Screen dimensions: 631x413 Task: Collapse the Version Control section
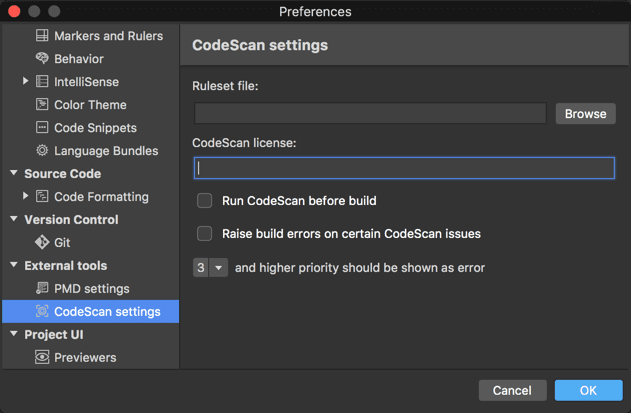14,219
